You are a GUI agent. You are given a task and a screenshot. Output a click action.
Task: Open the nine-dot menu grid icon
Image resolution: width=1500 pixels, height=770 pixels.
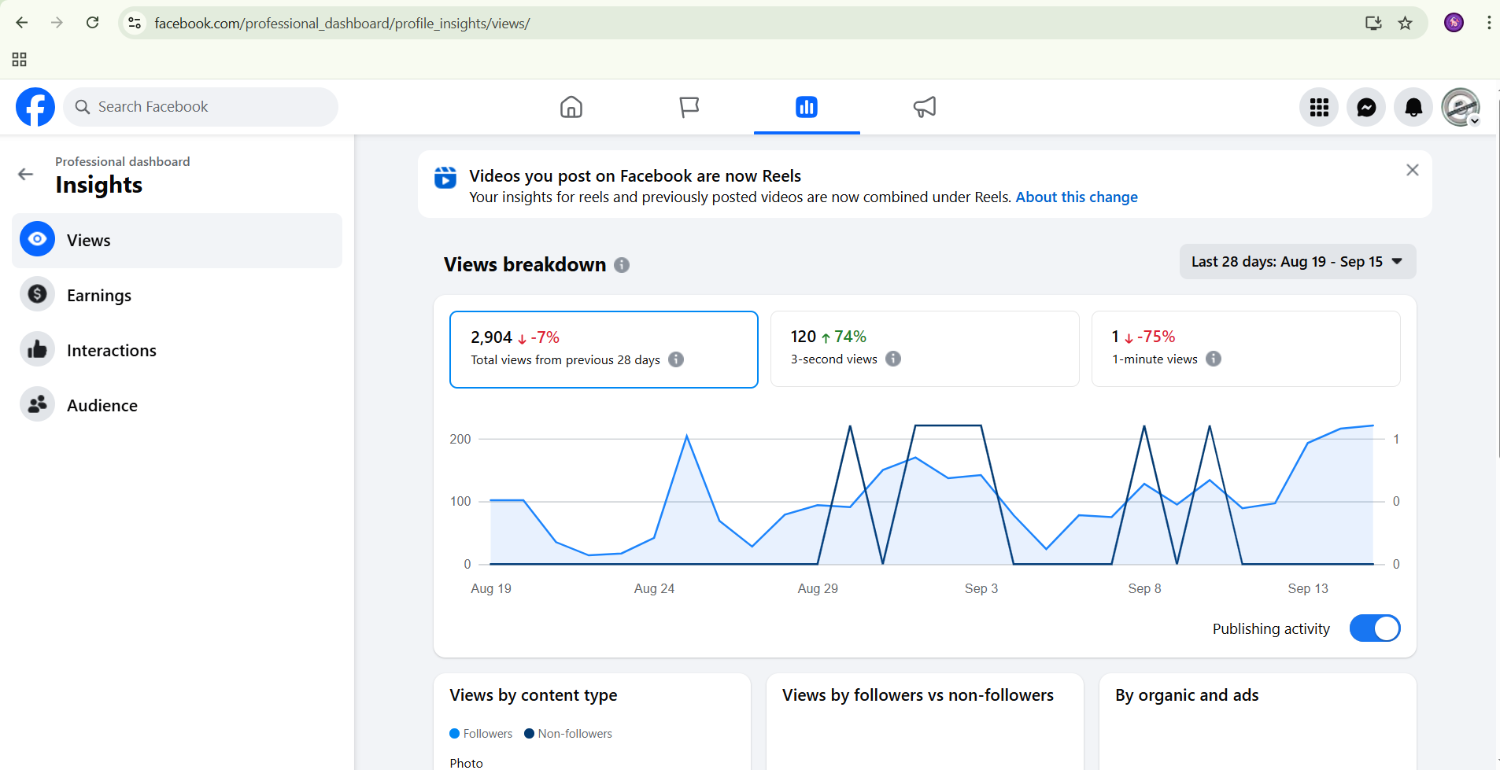click(1319, 107)
